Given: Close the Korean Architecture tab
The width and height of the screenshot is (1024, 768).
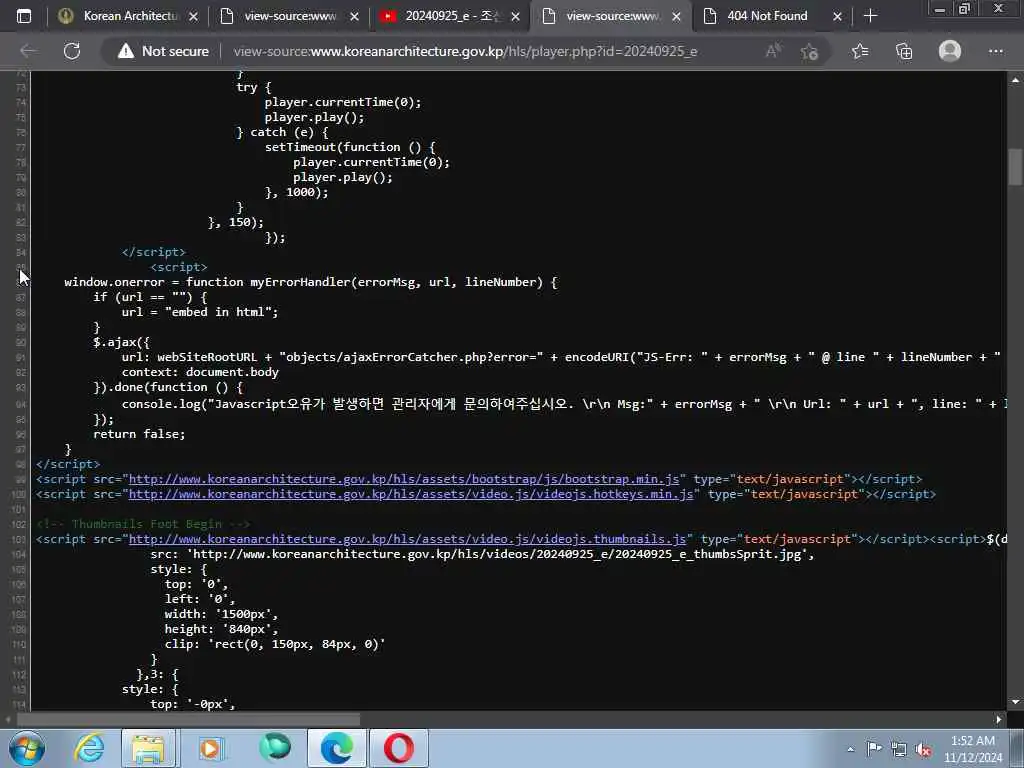Looking at the screenshot, I should tap(193, 17).
